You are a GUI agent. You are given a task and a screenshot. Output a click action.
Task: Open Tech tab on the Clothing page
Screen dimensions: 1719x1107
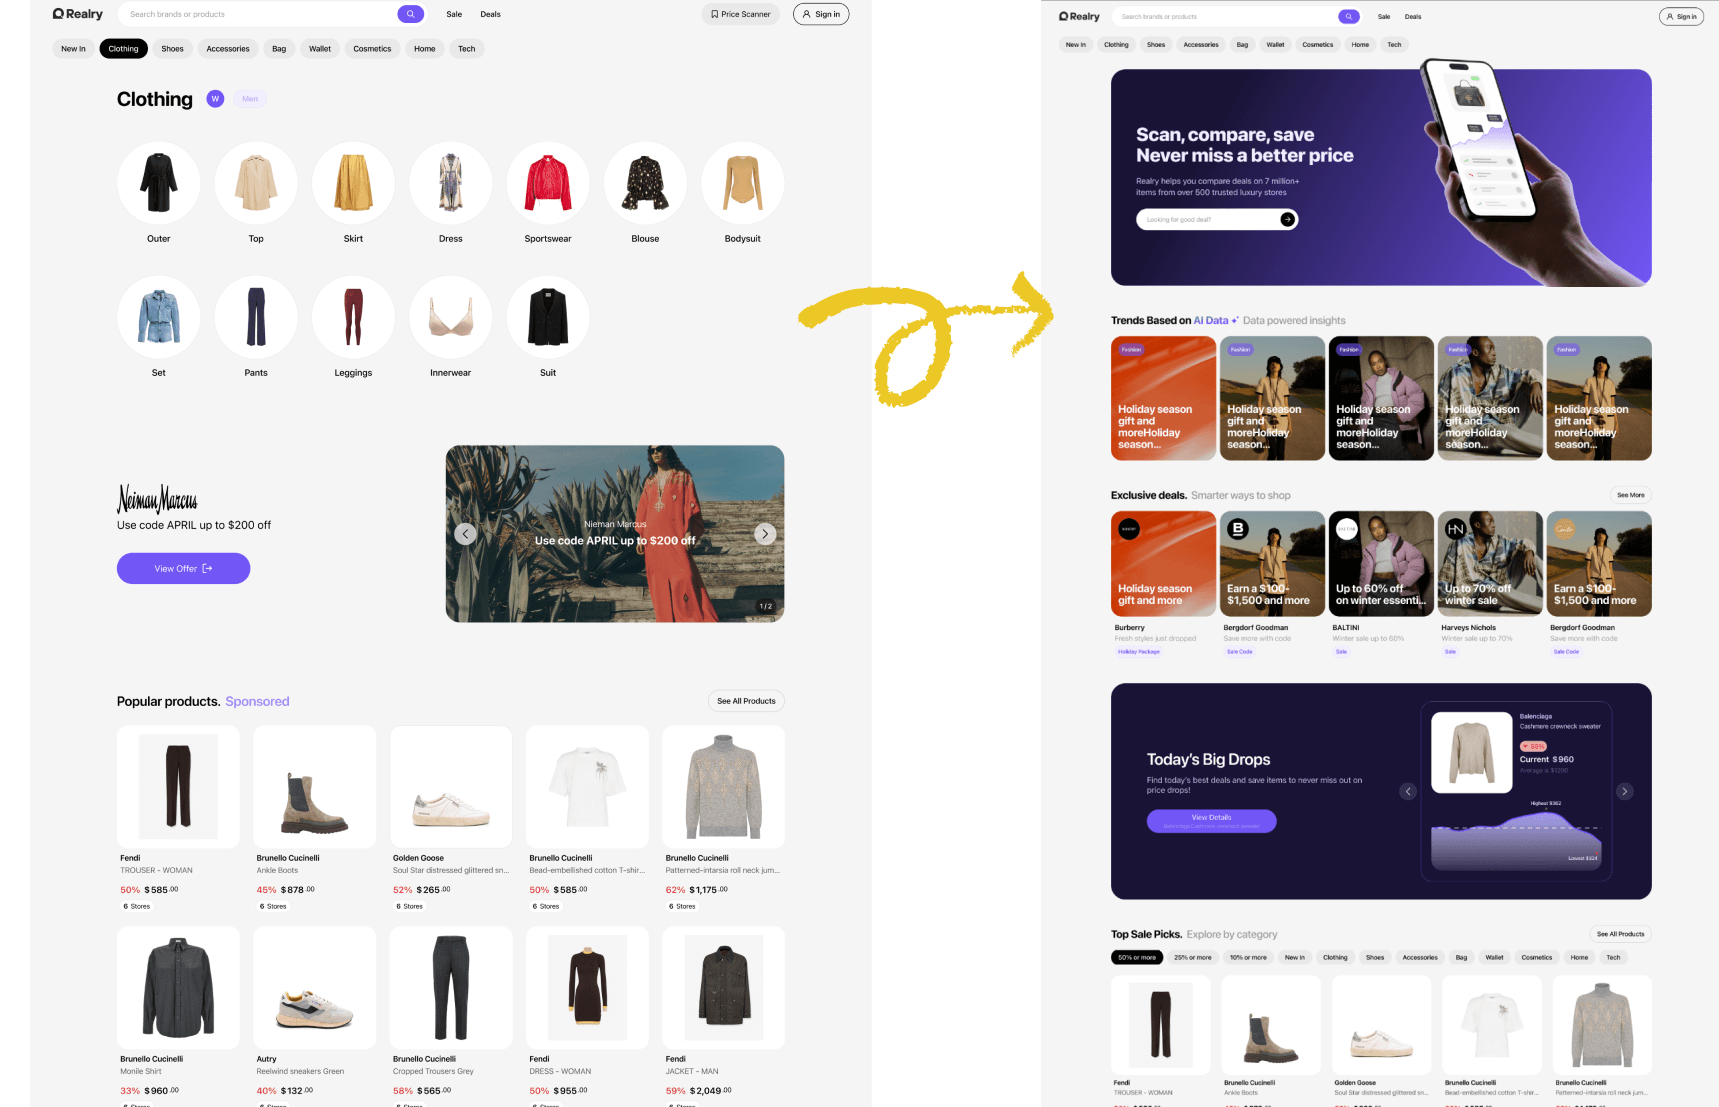pyautogui.click(x=467, y=48)
